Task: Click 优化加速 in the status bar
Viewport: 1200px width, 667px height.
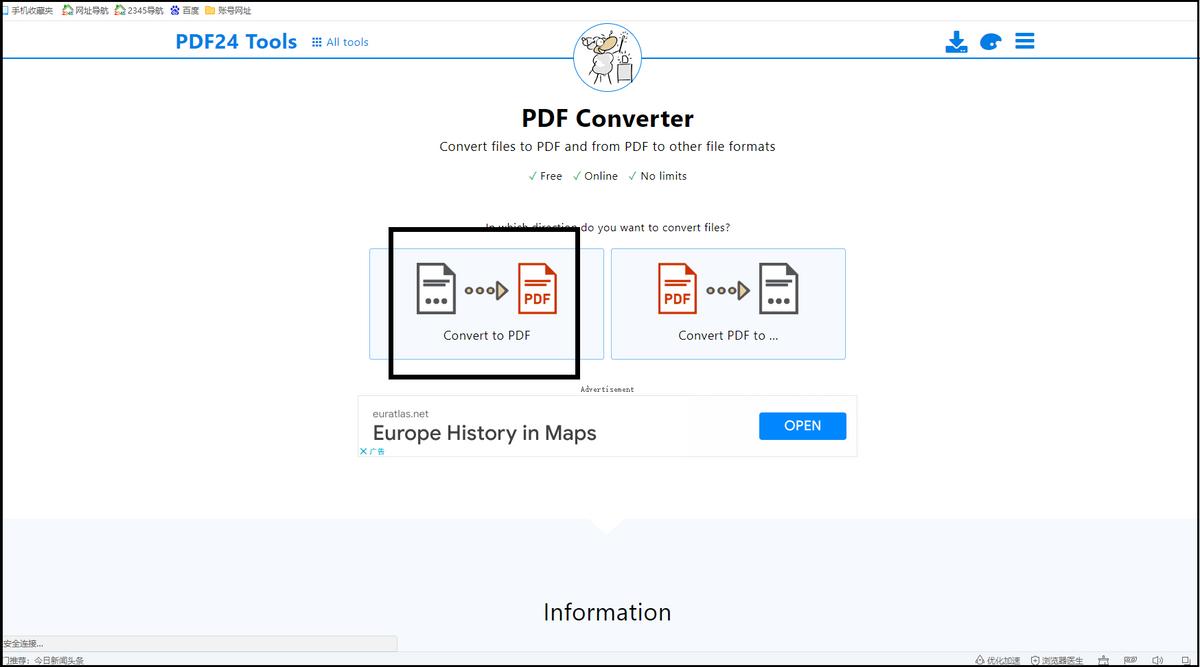Action: tap(998, 660)
